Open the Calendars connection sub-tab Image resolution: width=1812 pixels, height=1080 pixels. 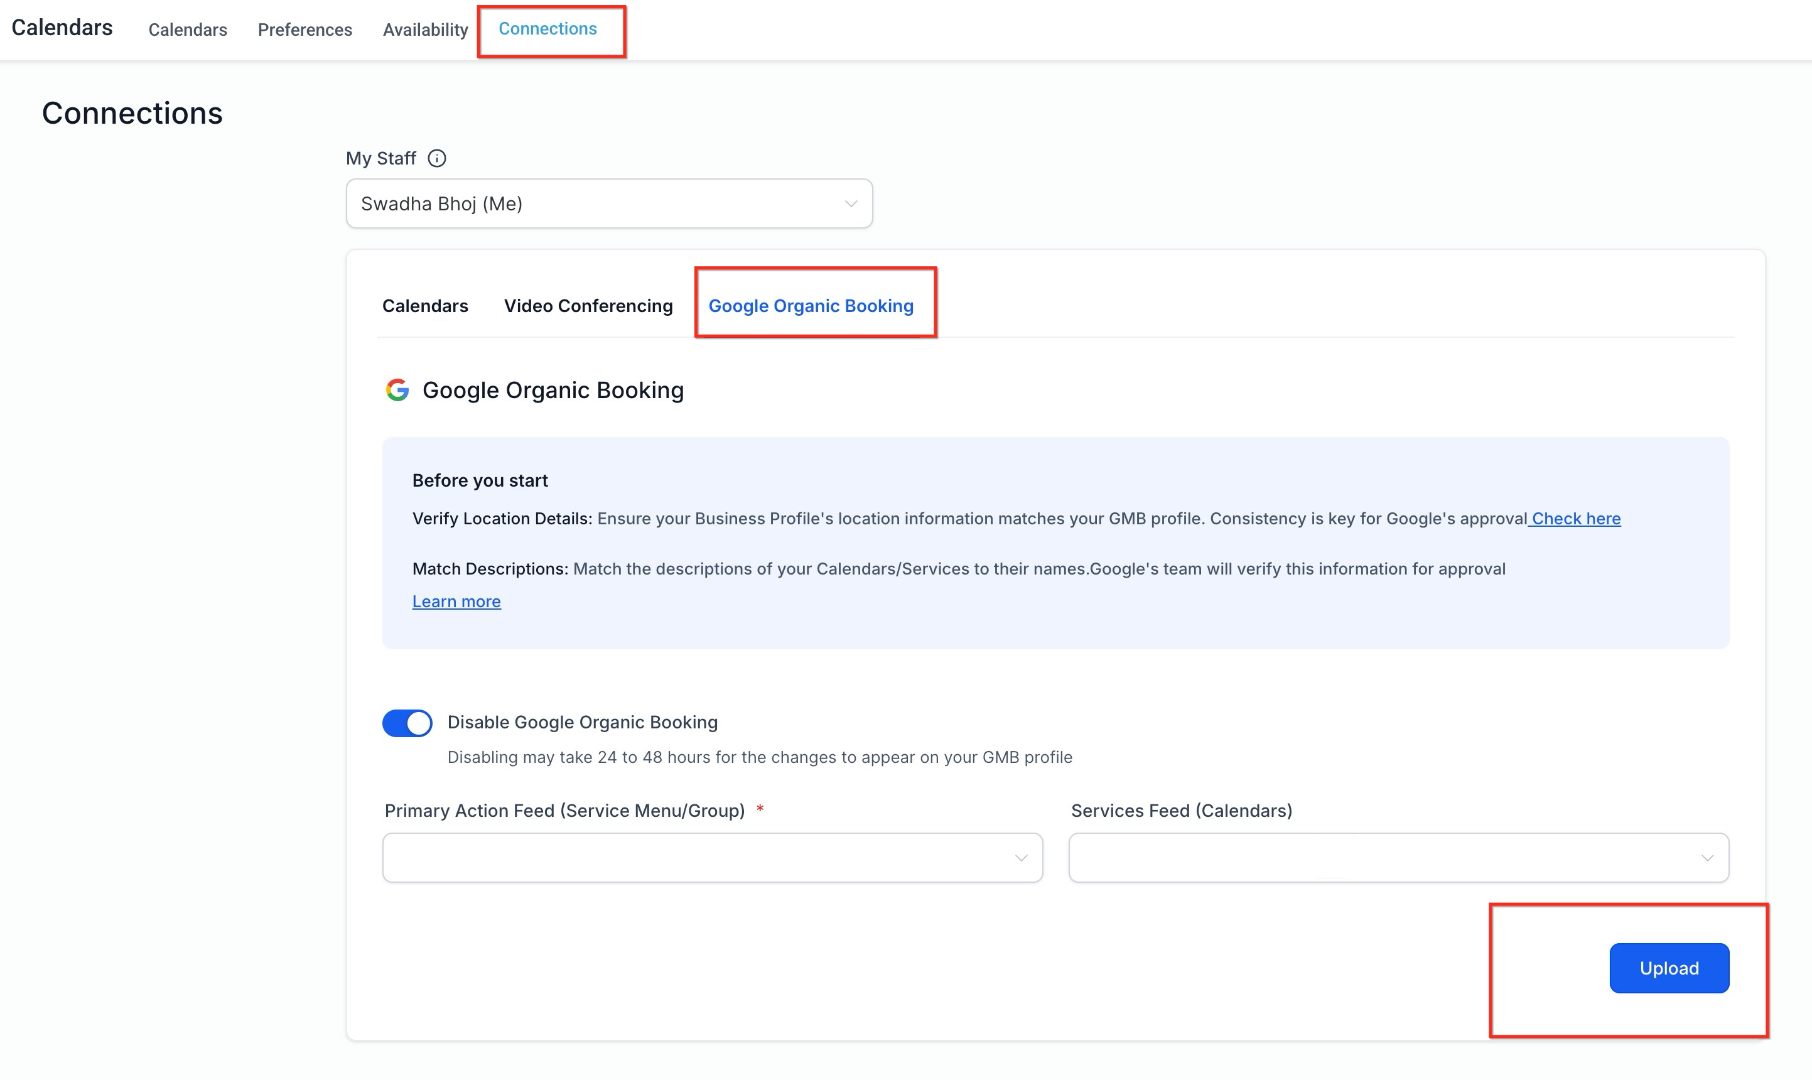click(425, 306)
